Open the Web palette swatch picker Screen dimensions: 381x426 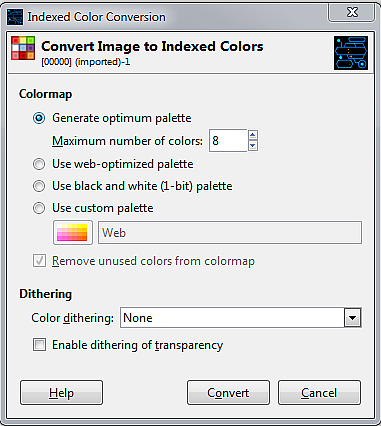(x=73, y=232)
